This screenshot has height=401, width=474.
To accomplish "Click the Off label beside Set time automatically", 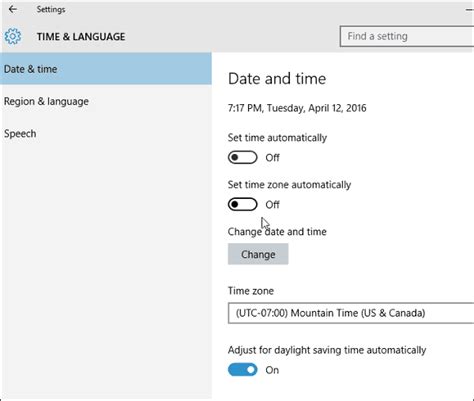I will [272, 158].
